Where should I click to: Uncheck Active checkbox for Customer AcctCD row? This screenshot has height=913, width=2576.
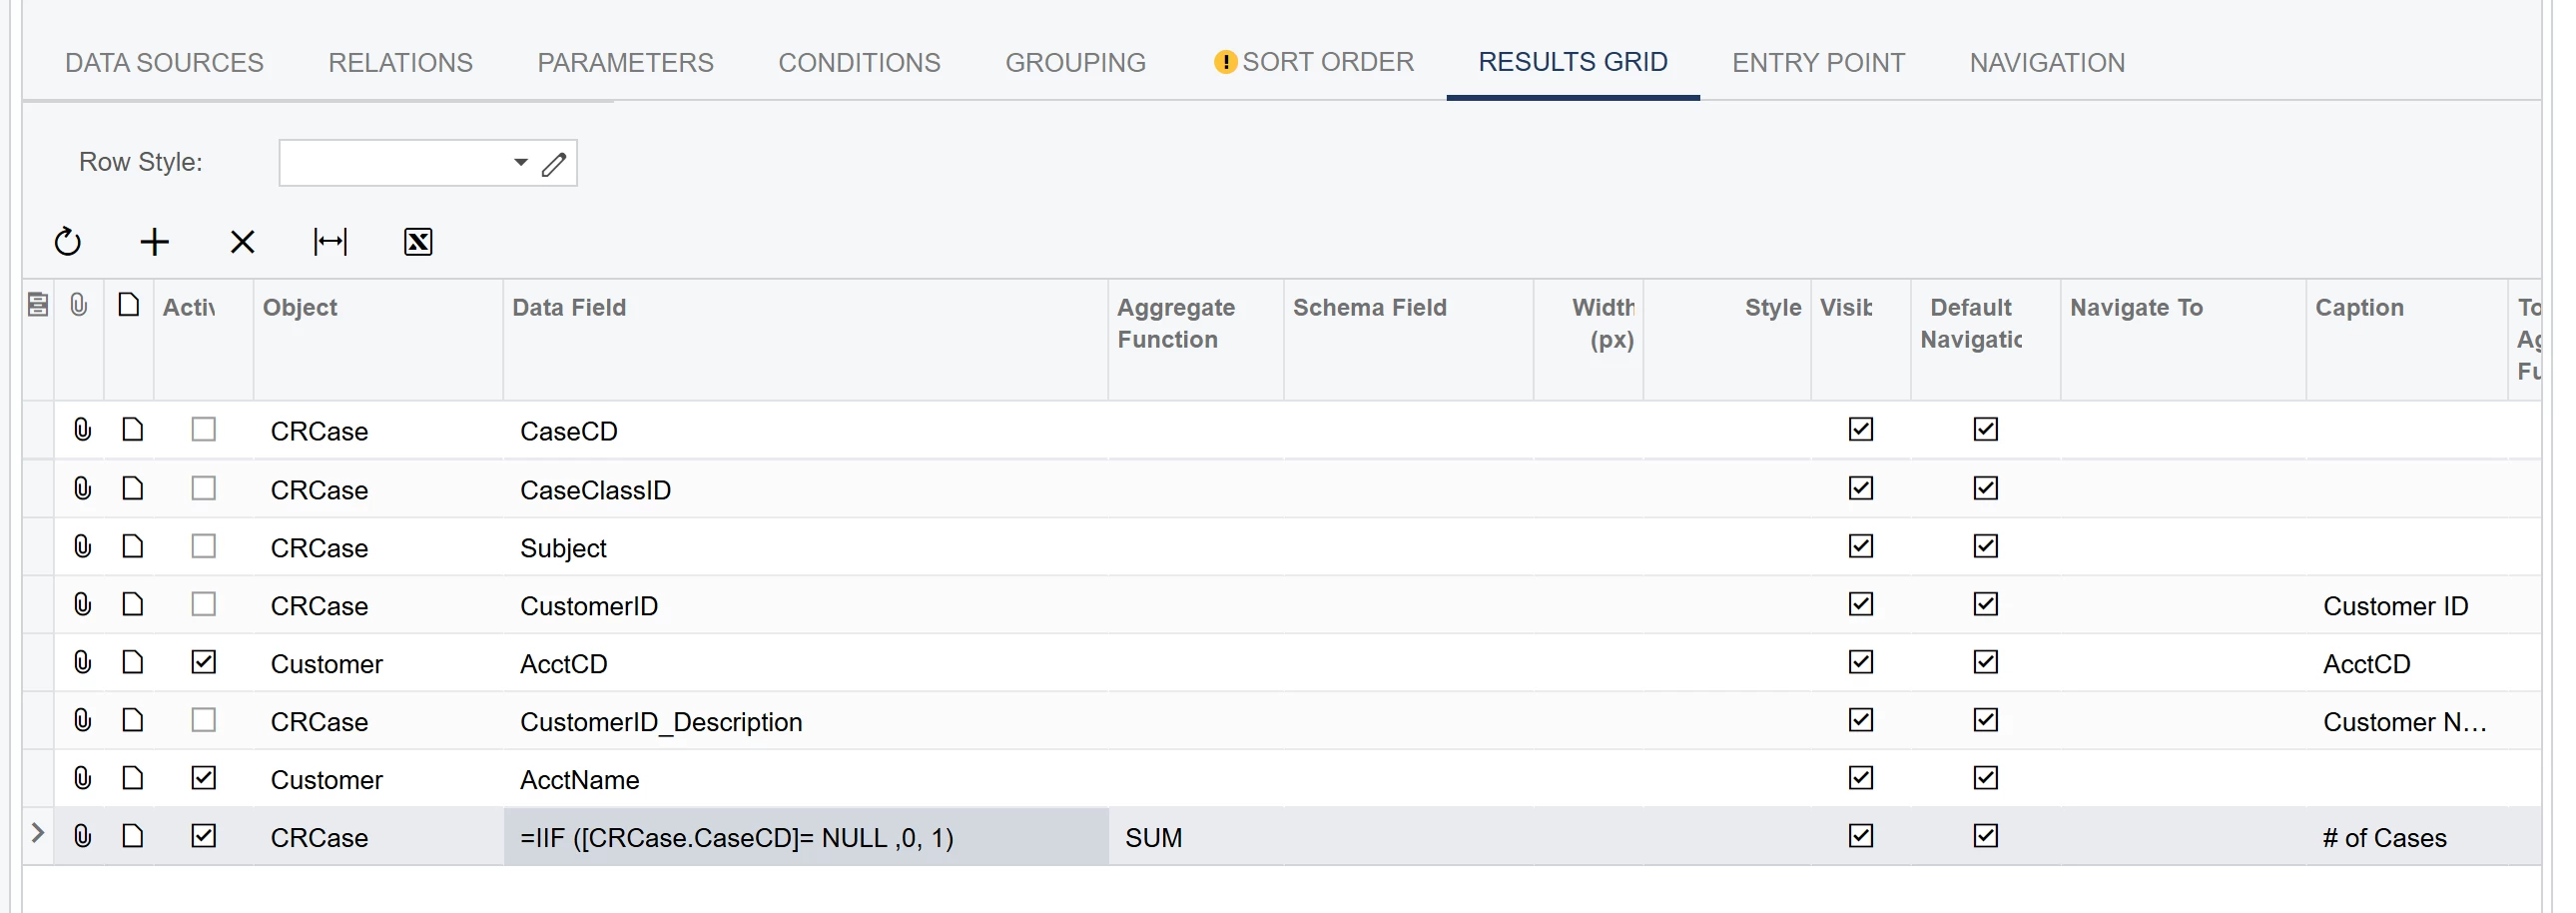pos(203,662)
